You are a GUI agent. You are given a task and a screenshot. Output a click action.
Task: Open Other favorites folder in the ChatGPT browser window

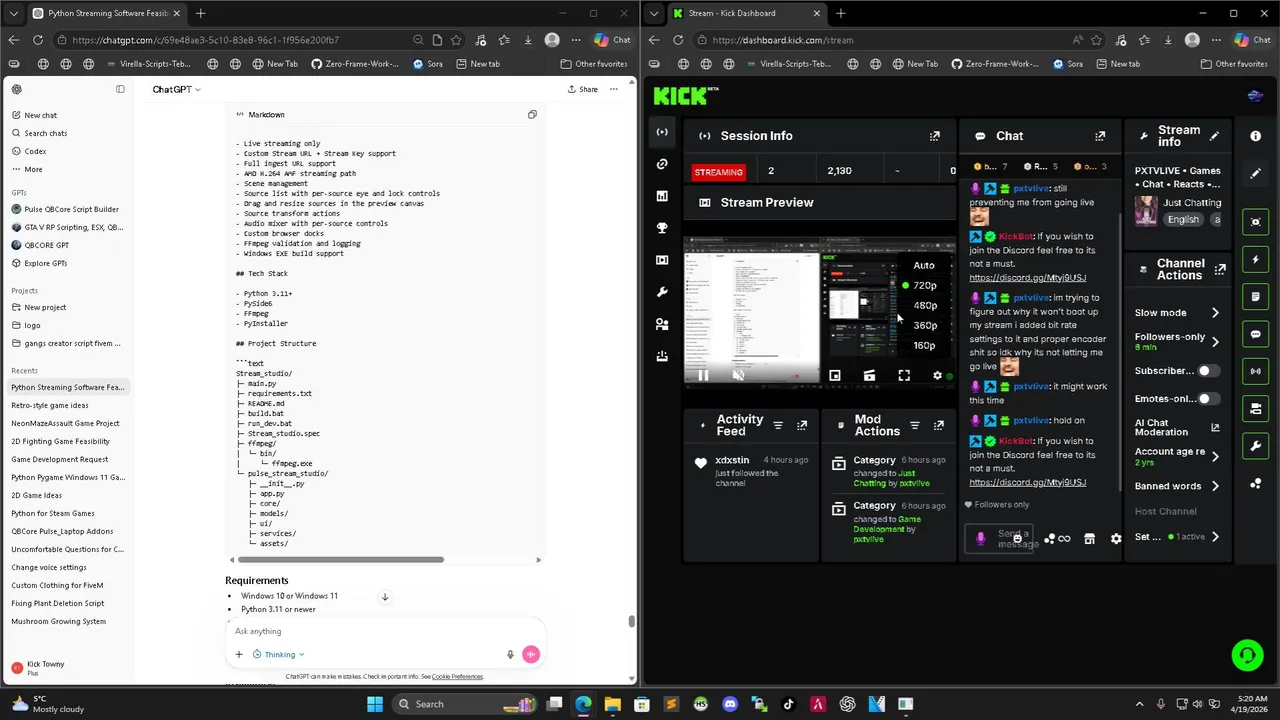click(594, 64)
